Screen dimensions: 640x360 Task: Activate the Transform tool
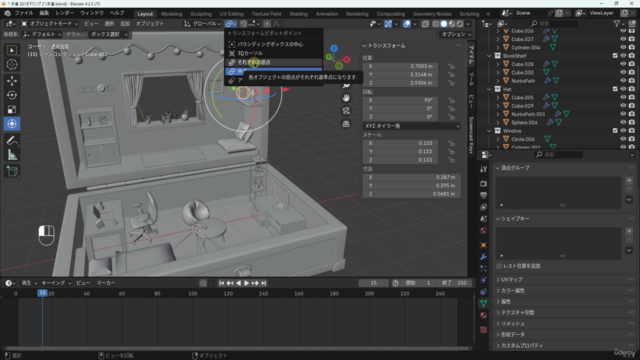click(x=12, y=124)
